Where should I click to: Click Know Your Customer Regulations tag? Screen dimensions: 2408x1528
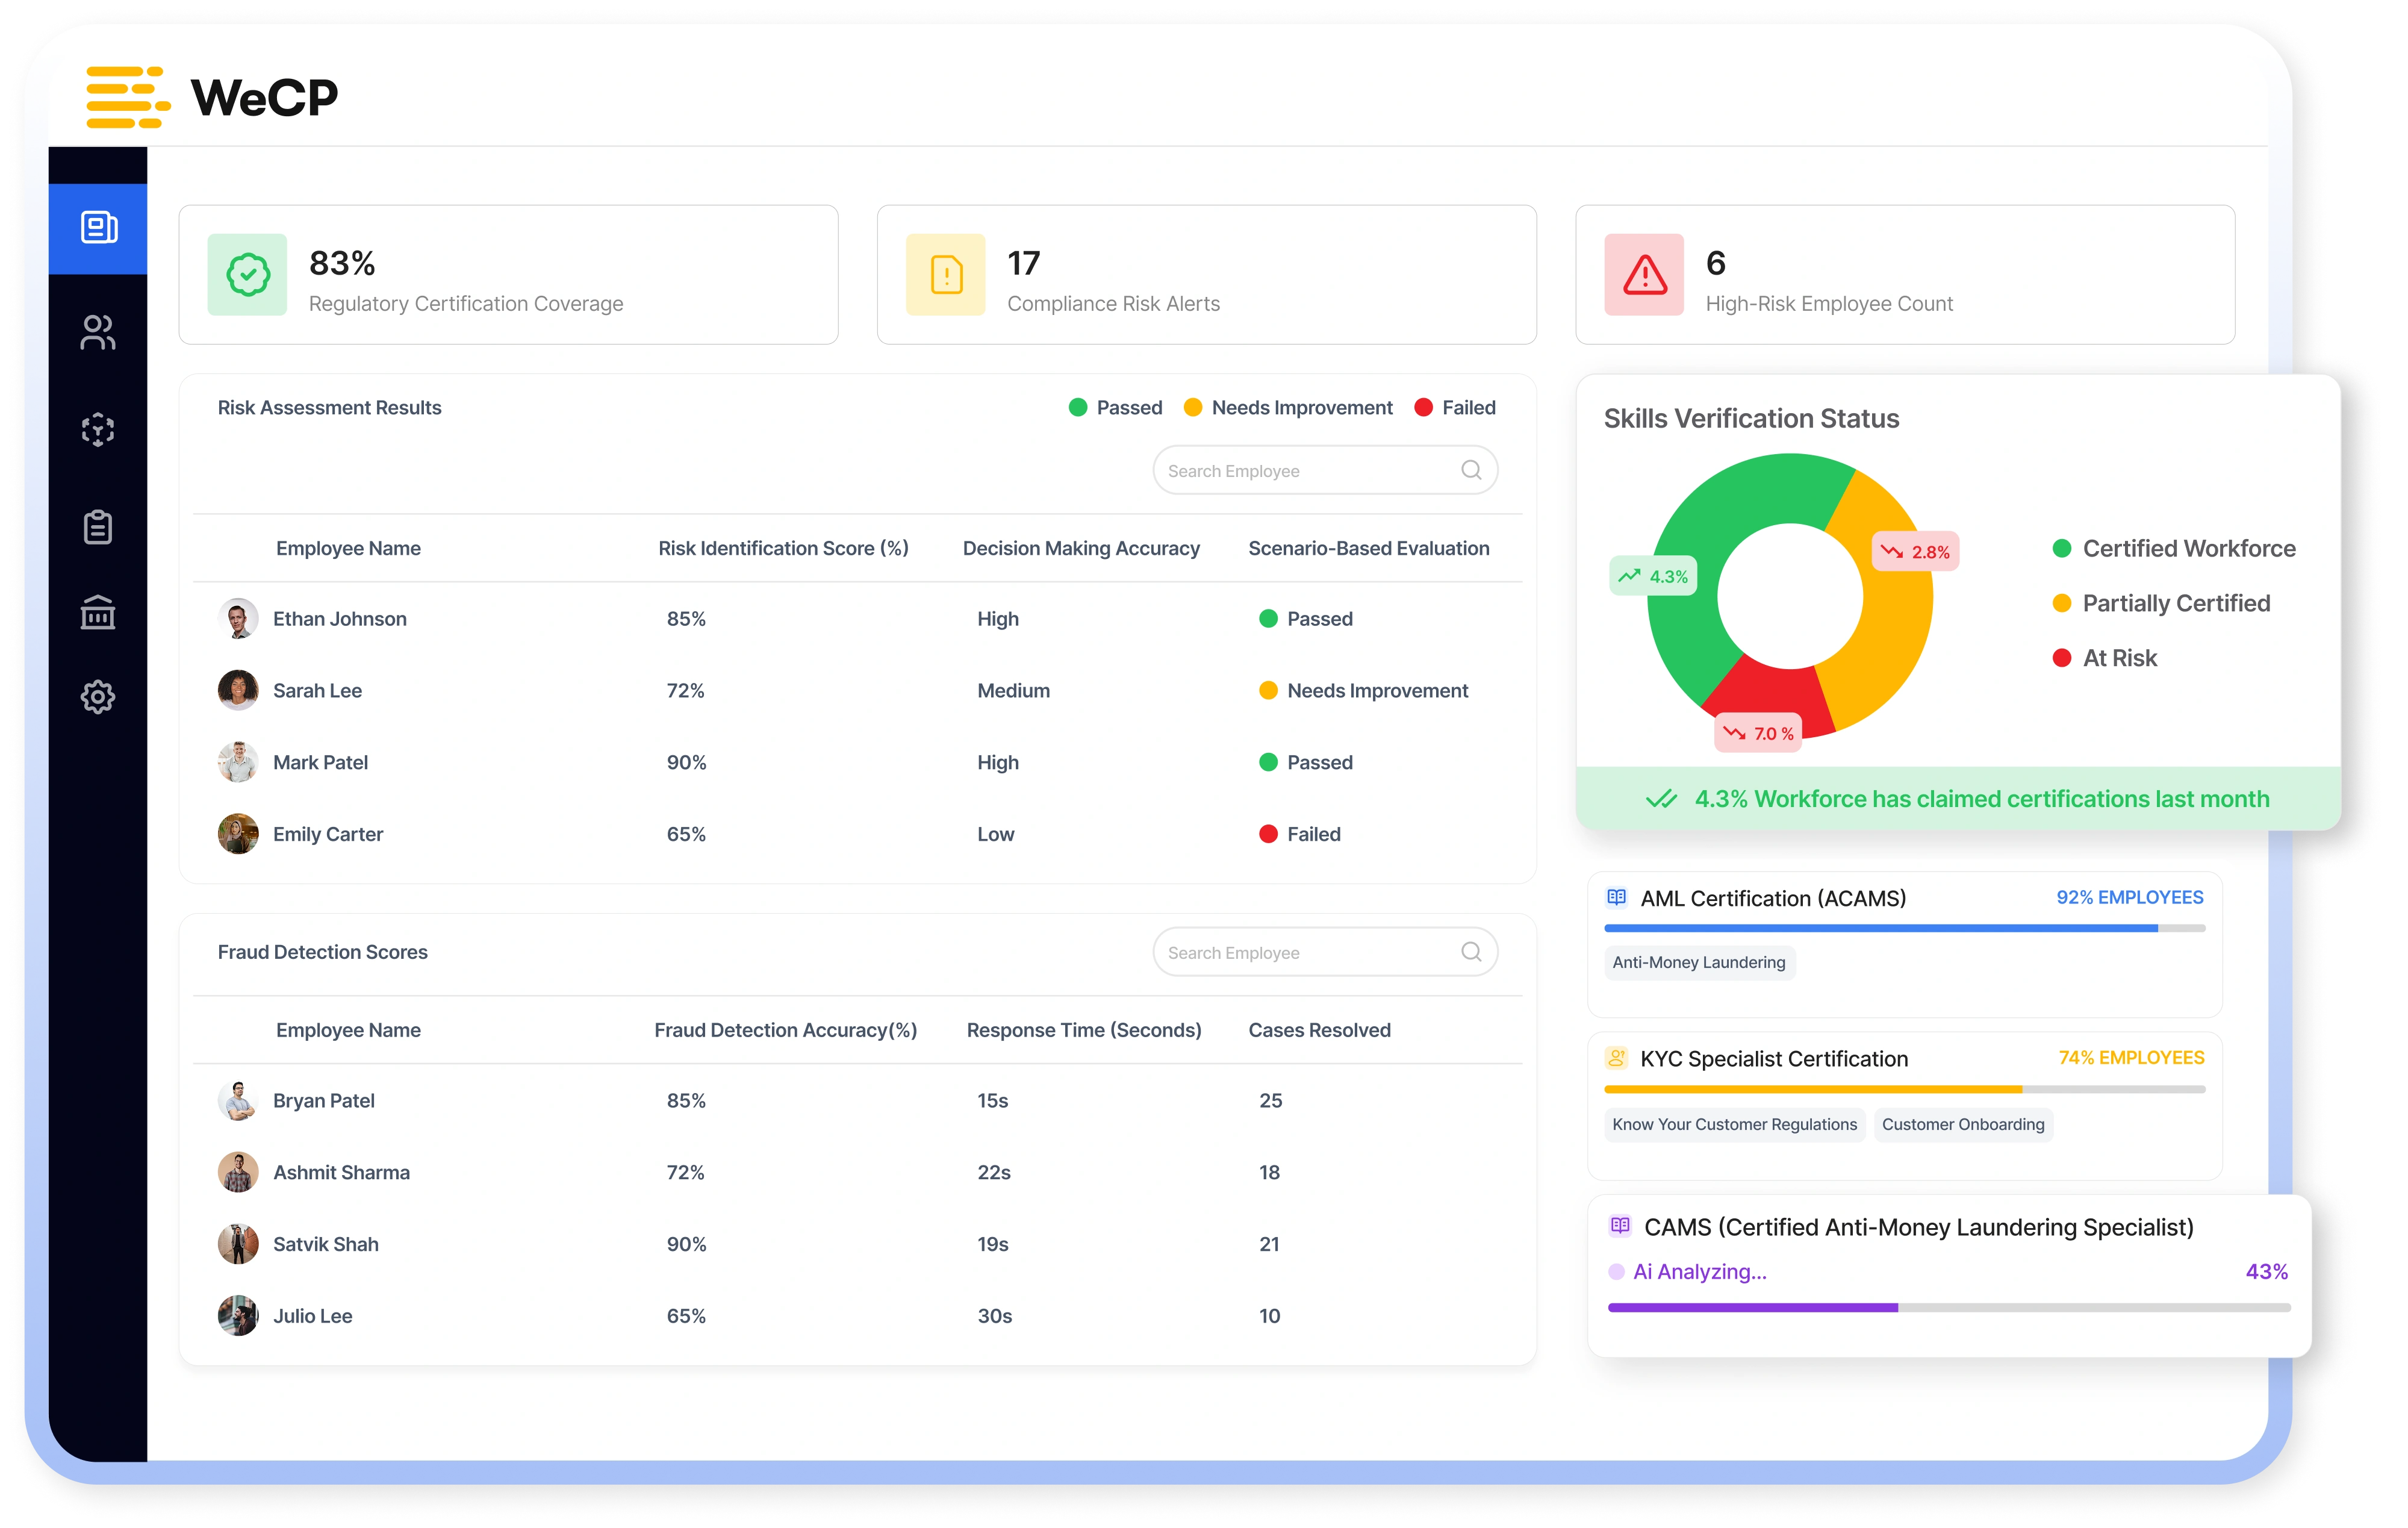pyautogui.click(x=1734, y=1124)
